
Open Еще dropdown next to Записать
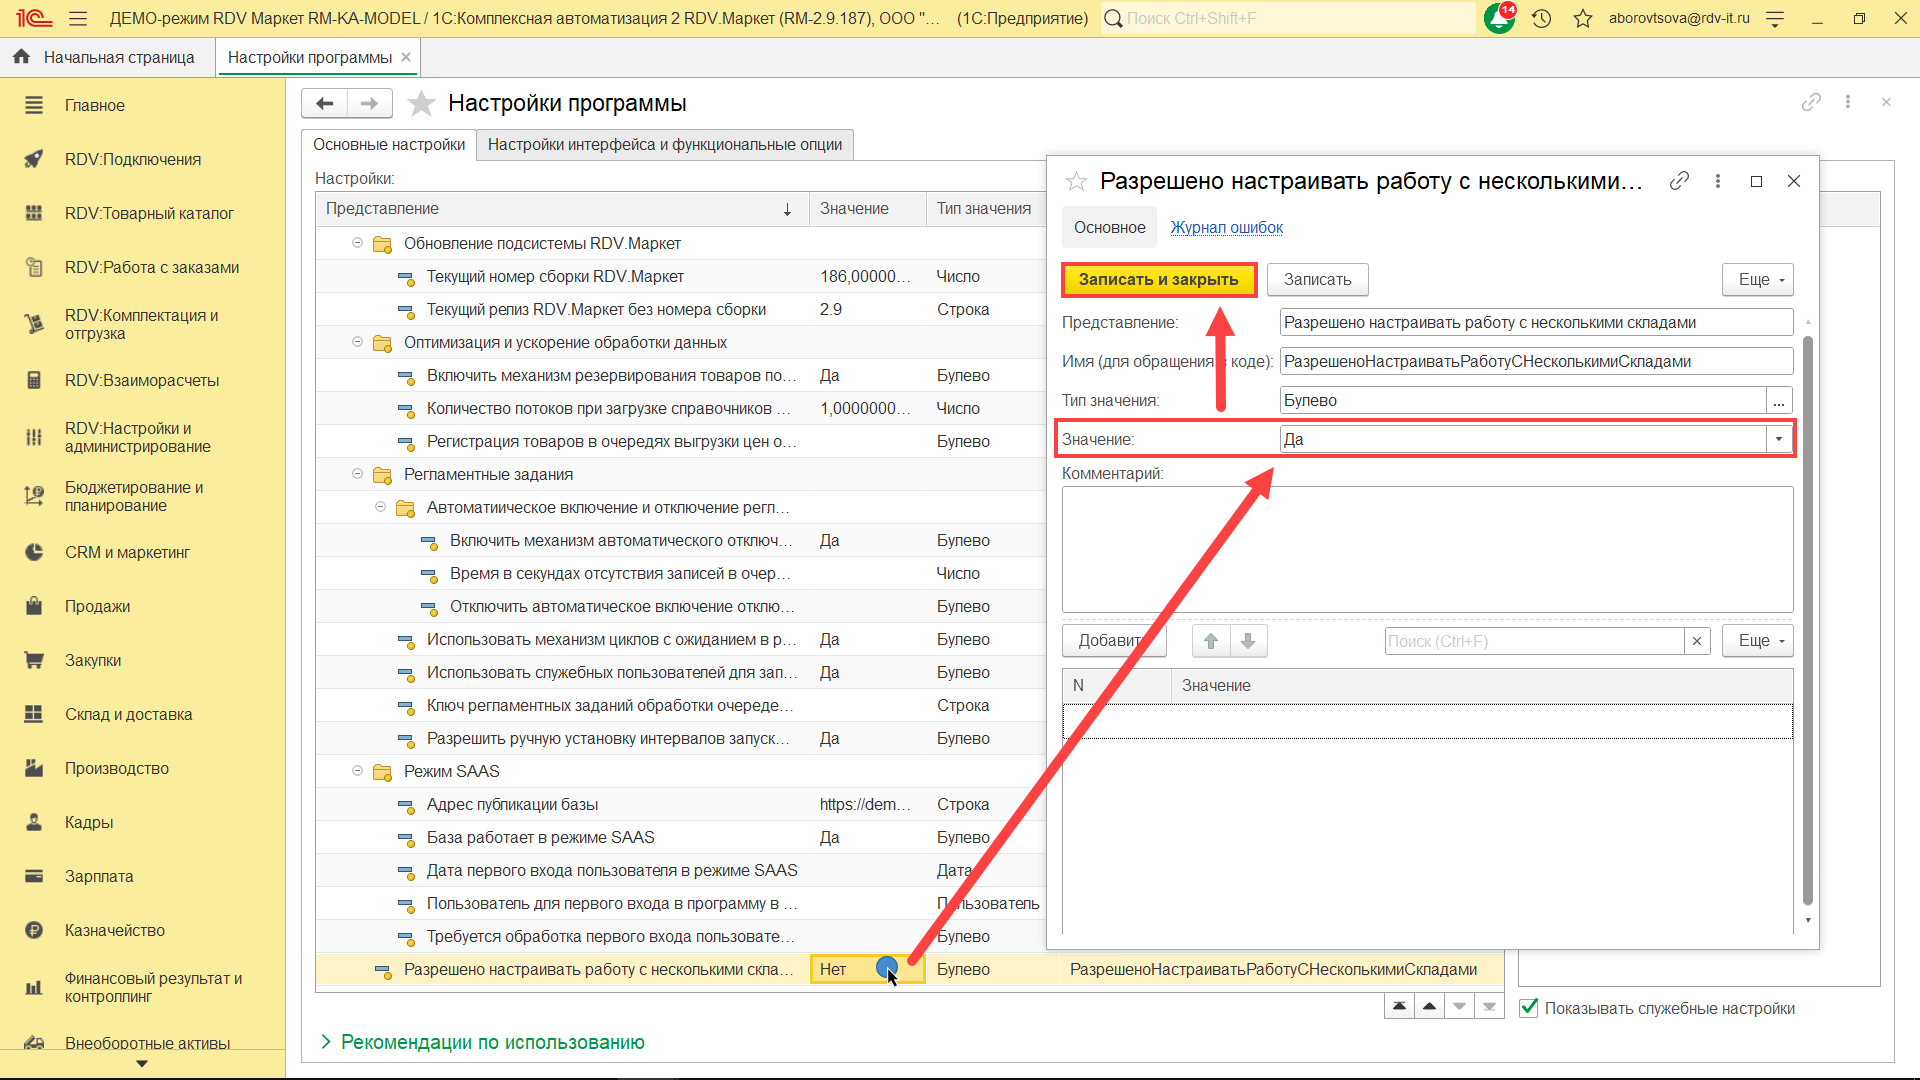(1757, 279)
